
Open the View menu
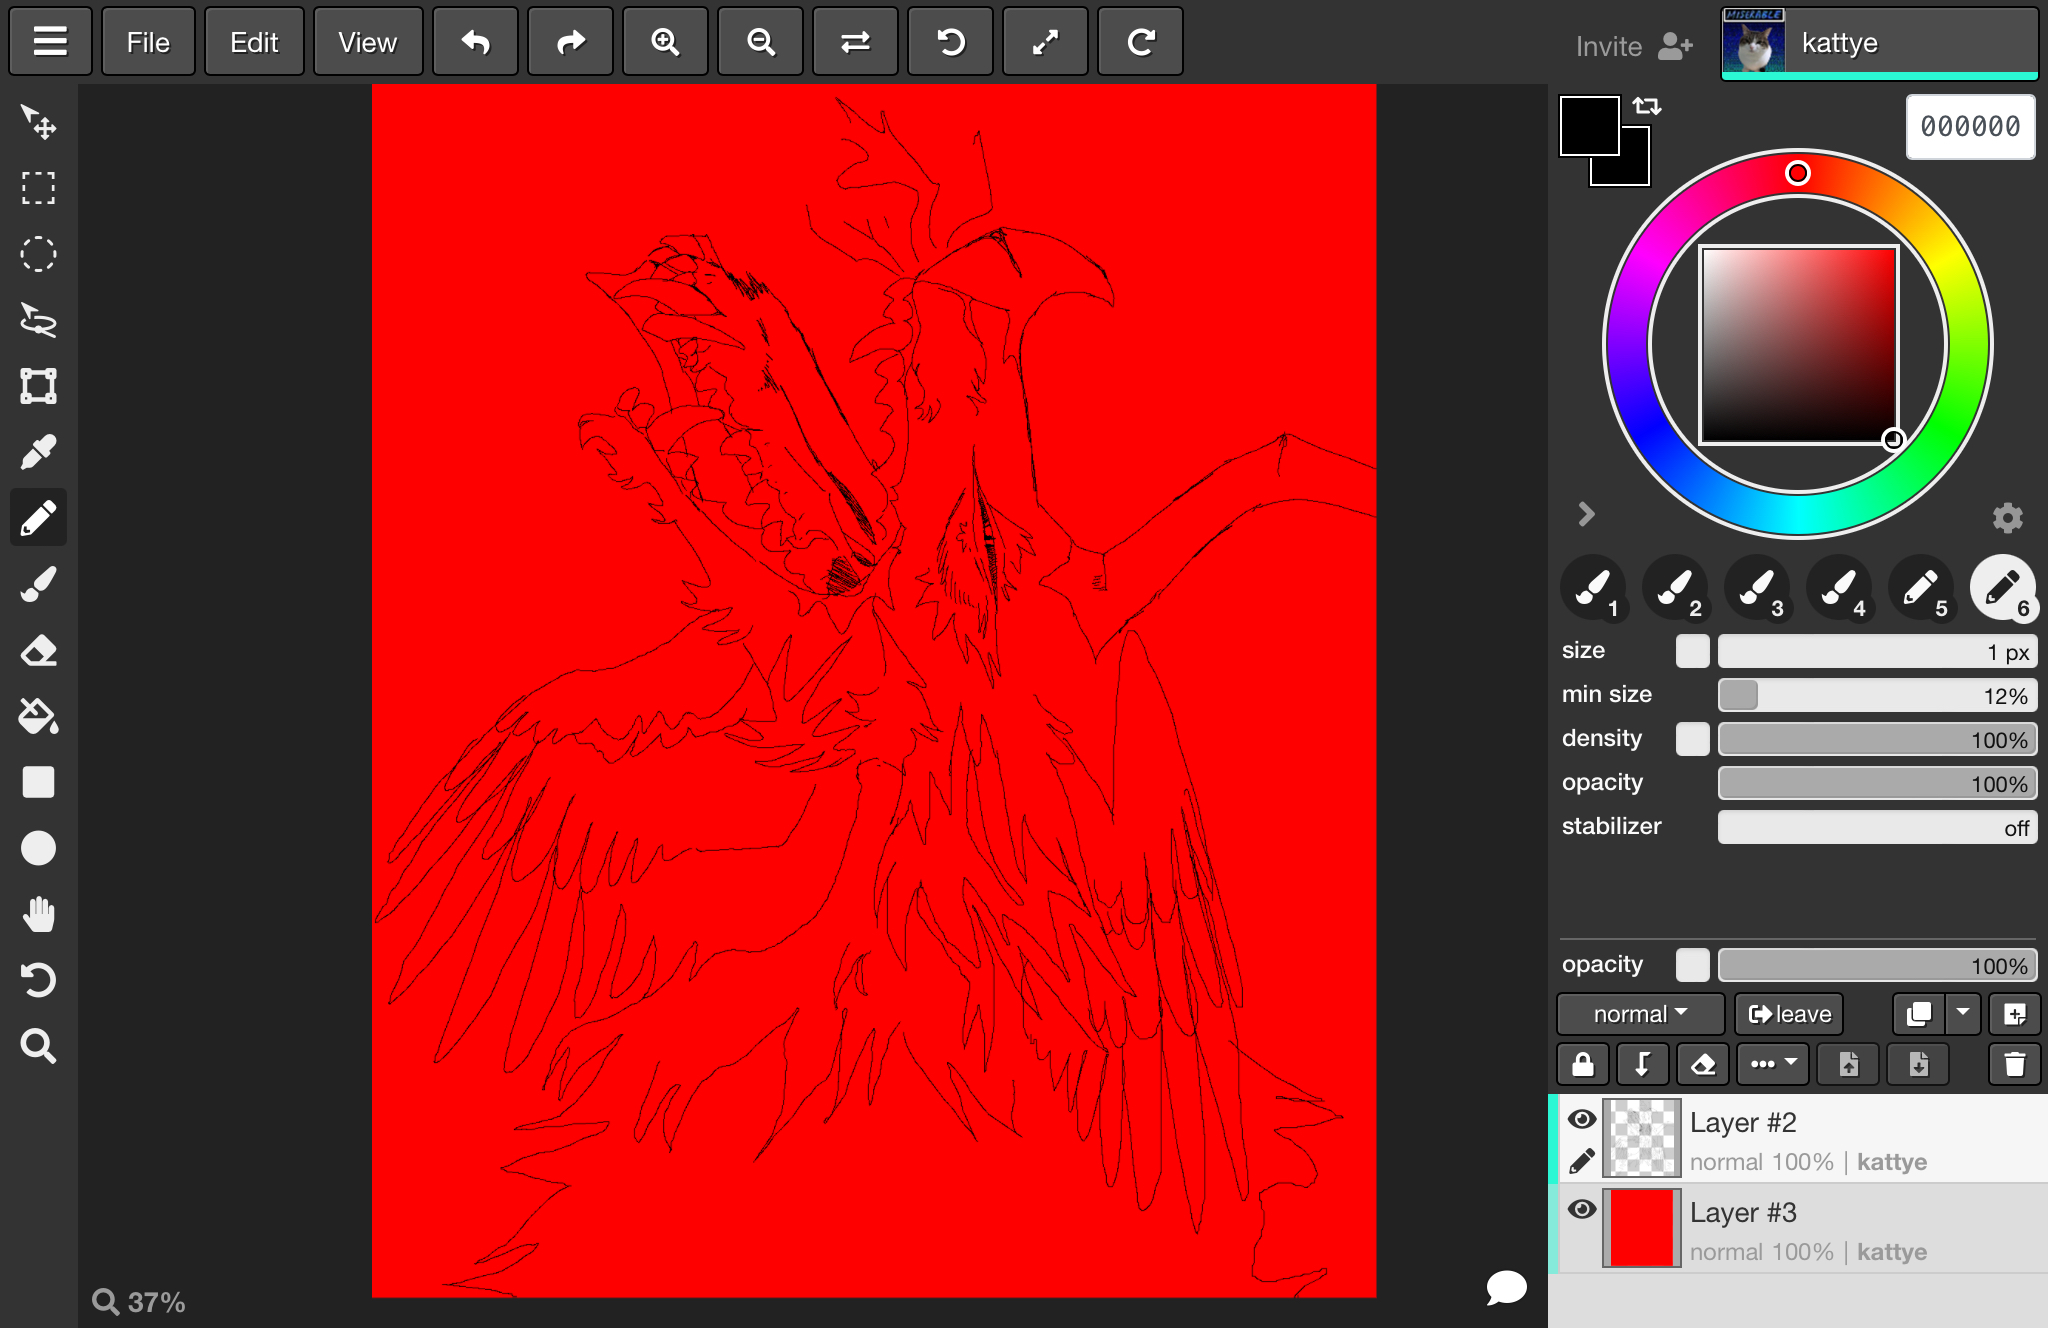[x=367, y=42]
